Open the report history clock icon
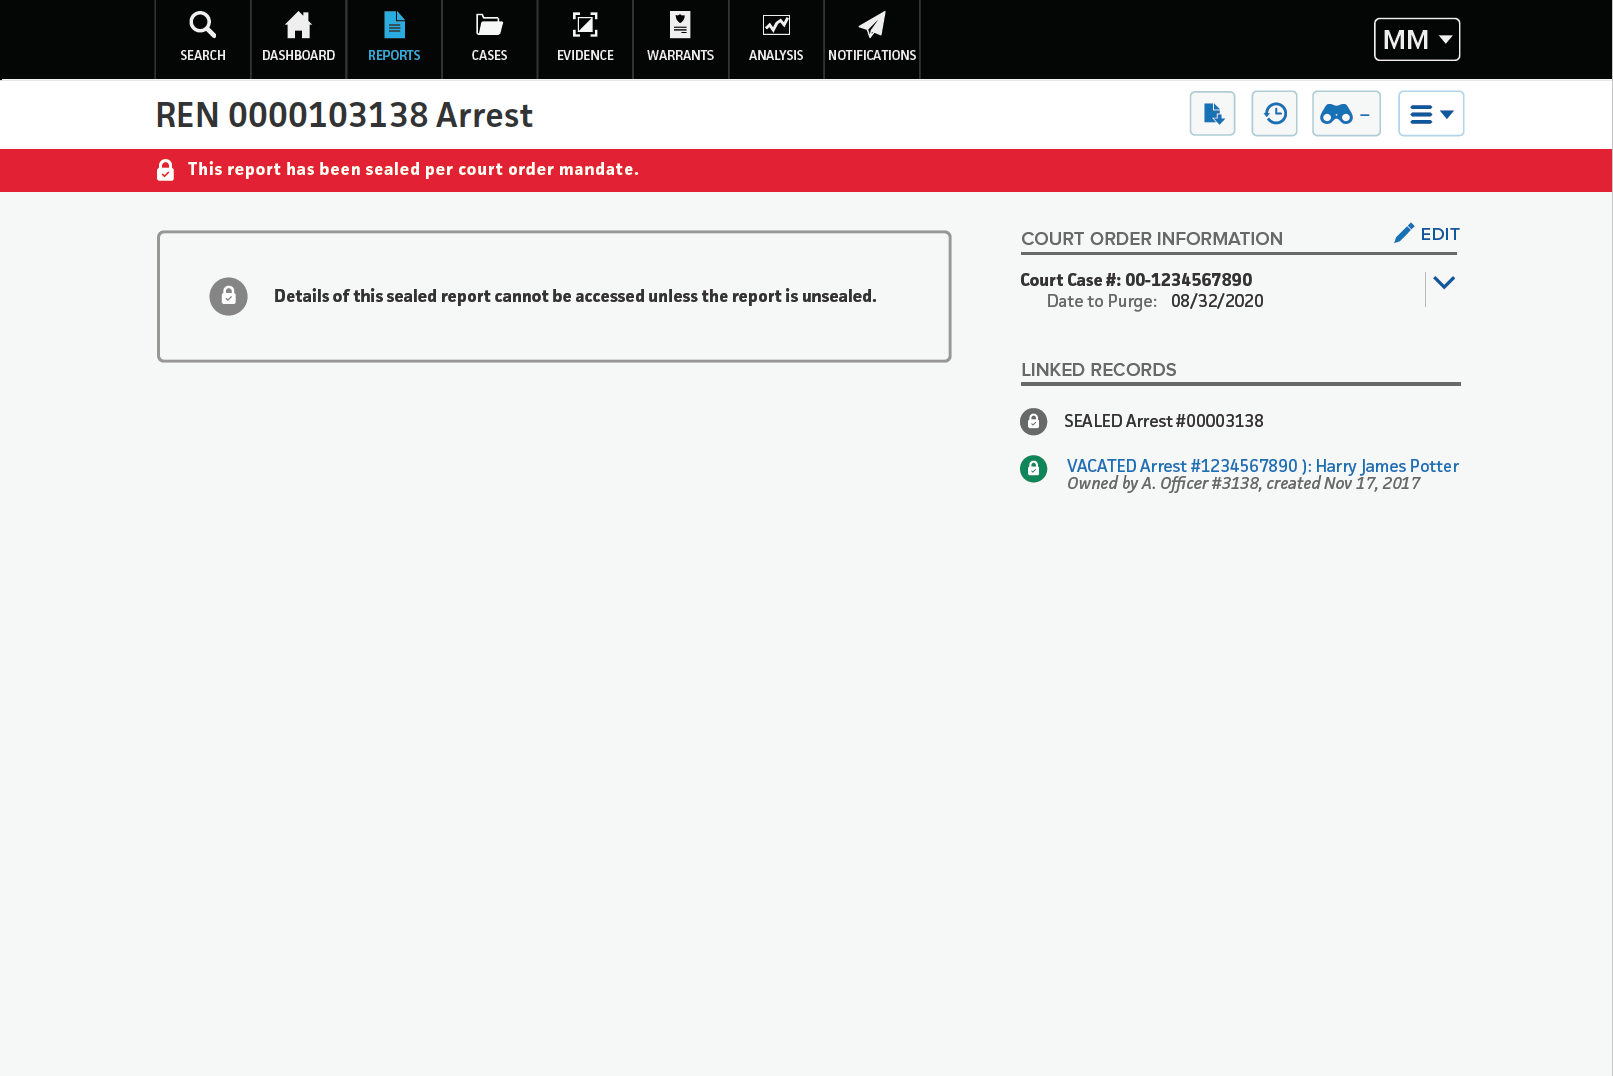 [x=1274, y=114]
